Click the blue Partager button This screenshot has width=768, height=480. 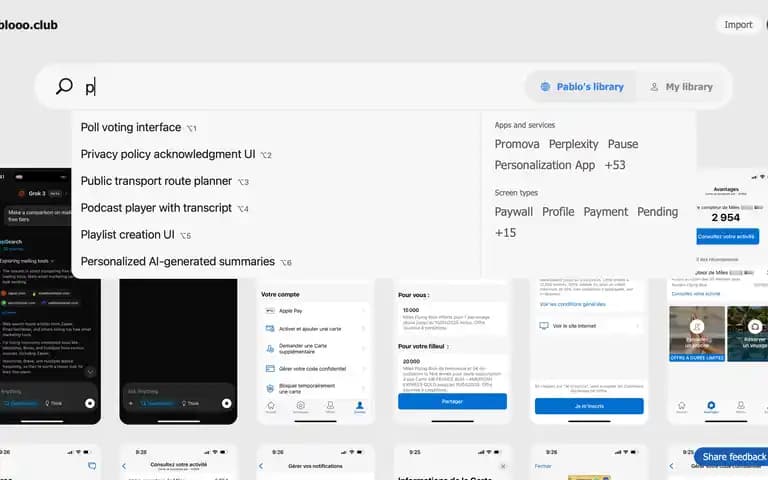452,401
